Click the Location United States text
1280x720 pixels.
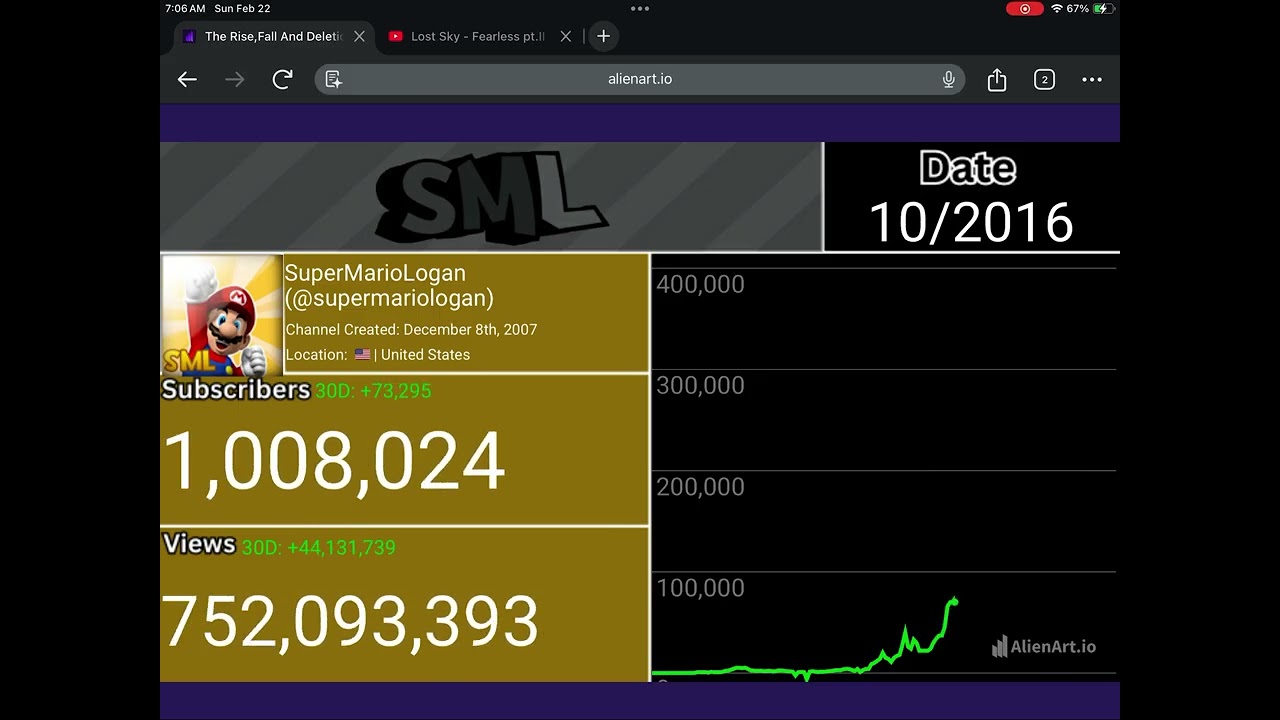click(x=377, y=354)
